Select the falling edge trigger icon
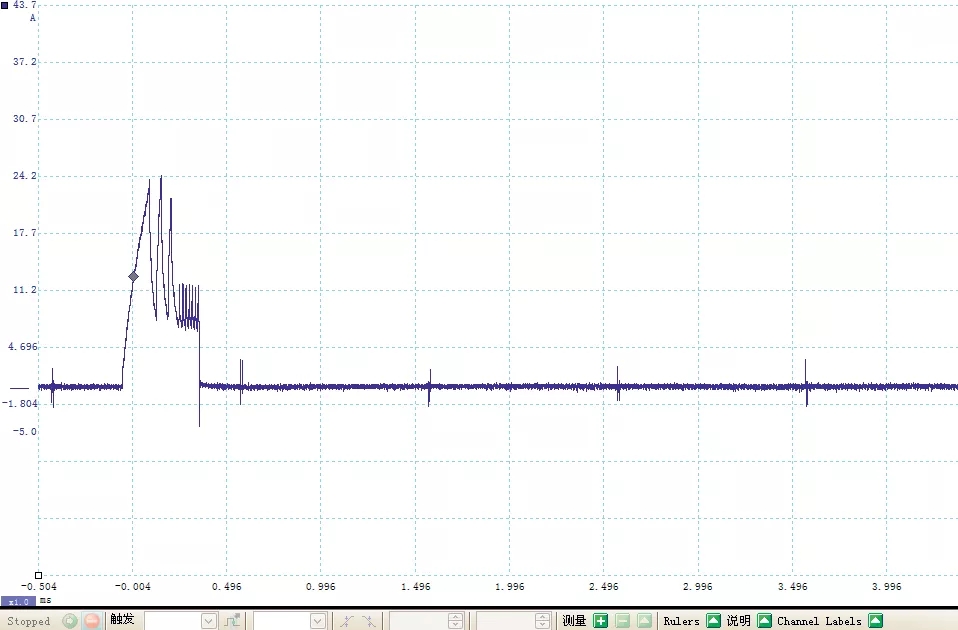958x630 pixels. pyautogui.click(x=368, y=621)
